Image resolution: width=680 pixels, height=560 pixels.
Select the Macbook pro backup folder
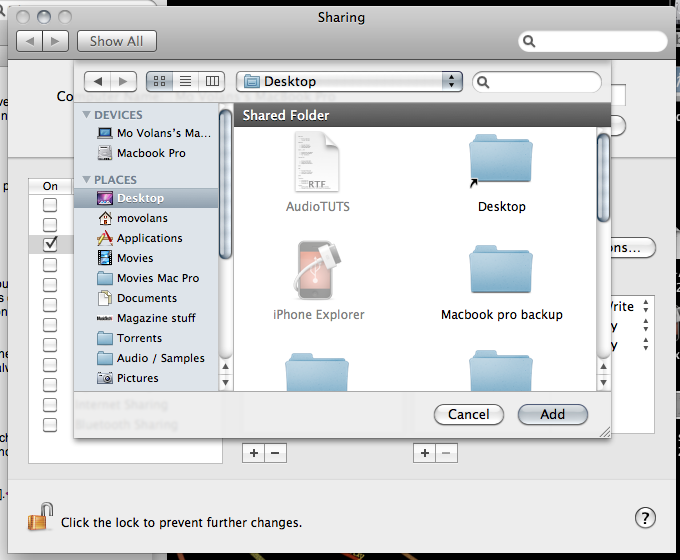pos(501,271)
